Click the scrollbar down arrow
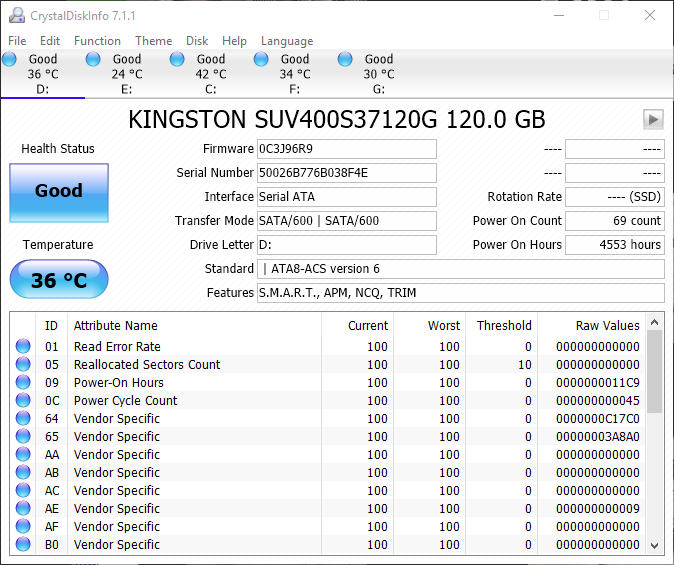The height and width of the screenshot is (565, 674). pyautogui.click(x=655, y=546)
